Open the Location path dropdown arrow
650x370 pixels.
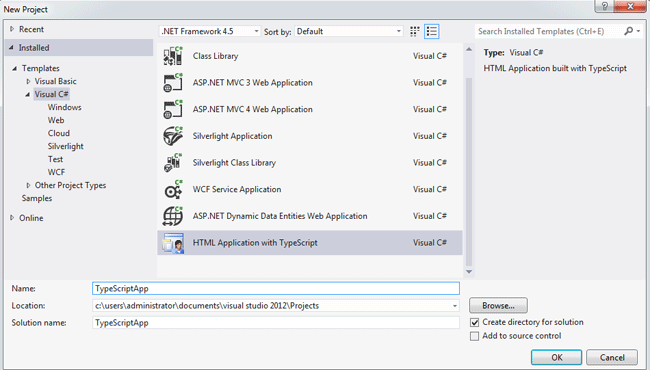[x=455, y=306]
